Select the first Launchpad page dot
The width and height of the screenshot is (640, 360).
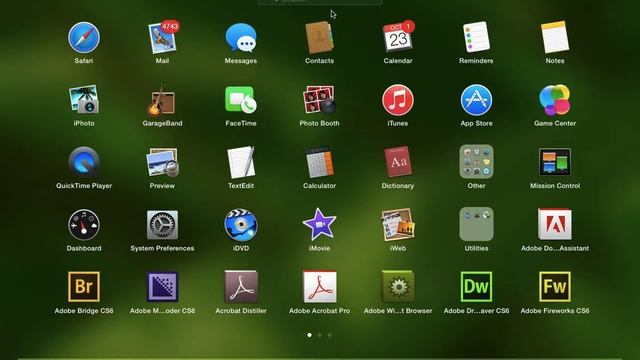pos(309,335)
